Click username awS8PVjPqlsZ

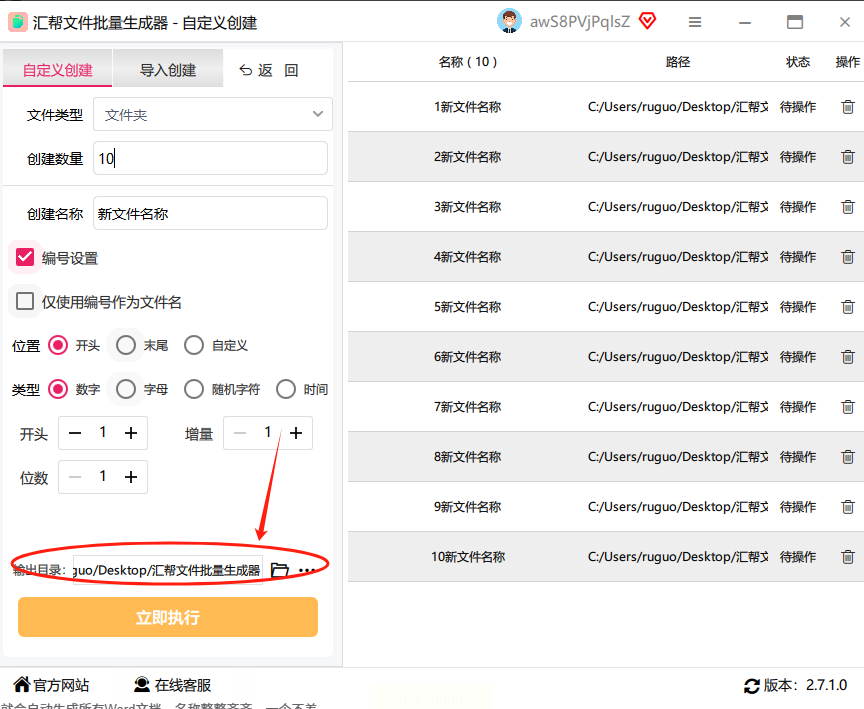click(580, 21)
